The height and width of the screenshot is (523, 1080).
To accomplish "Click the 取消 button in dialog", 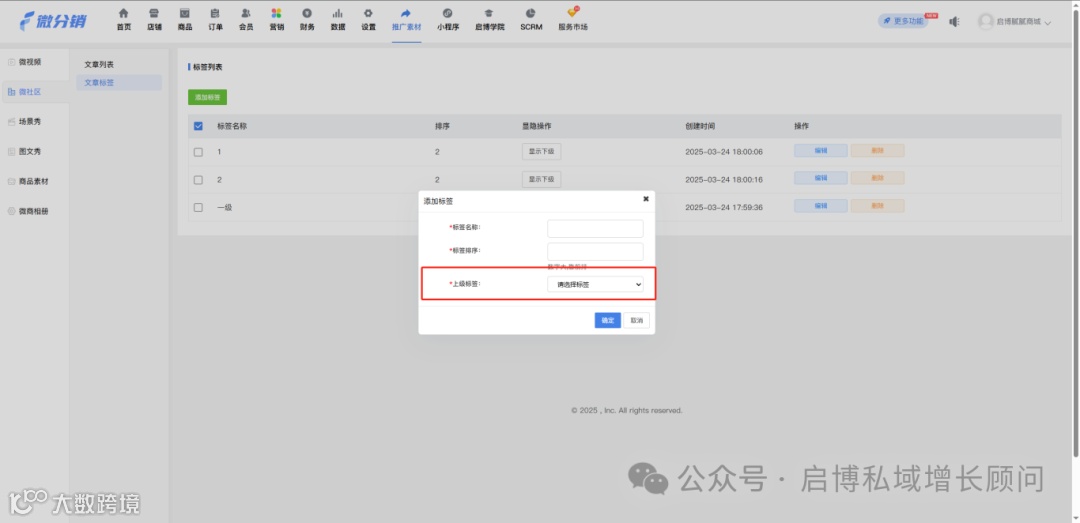I will 636,320.
